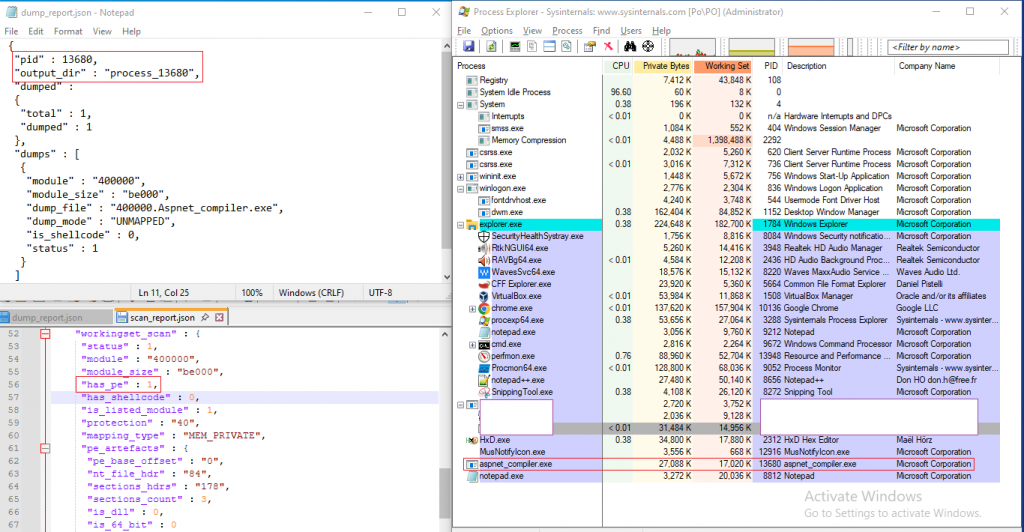Click the Save icon in Process Explorer toolbar
The image size is (1024, 532).
(x=467, y=47)
